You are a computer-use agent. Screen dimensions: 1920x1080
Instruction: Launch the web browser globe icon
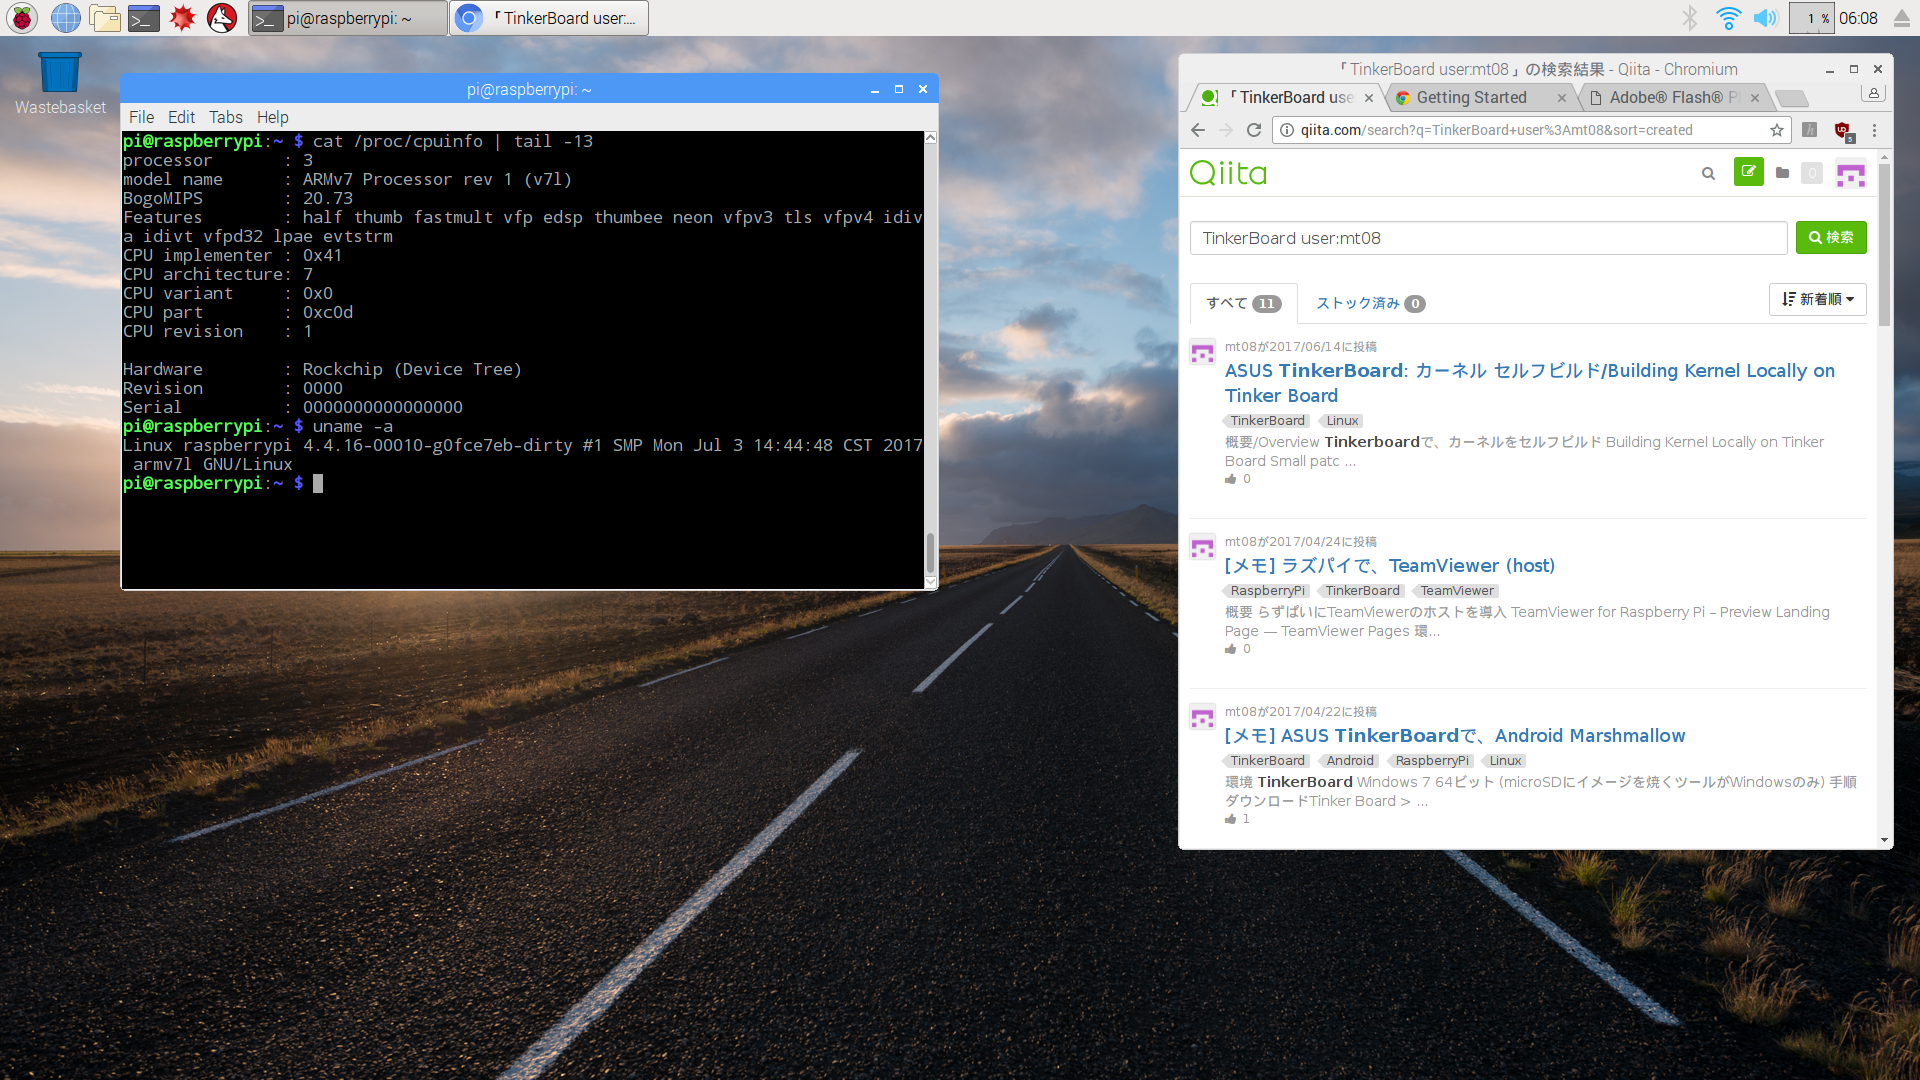pos(66,18)
